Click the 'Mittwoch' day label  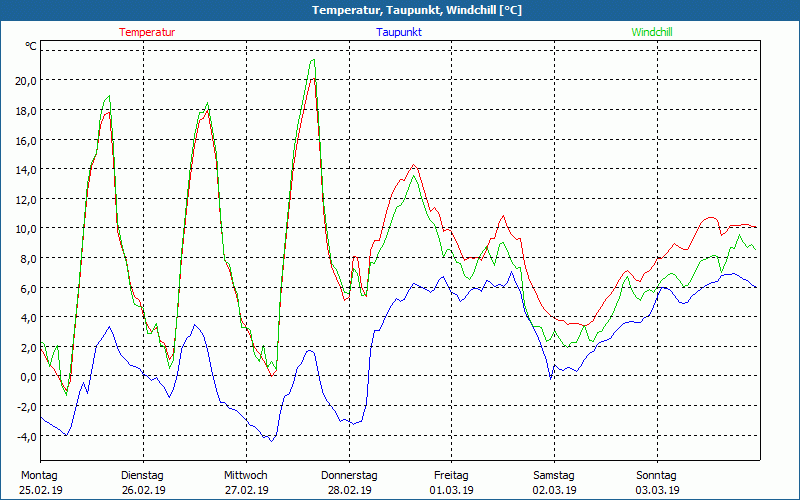(246, 476)
